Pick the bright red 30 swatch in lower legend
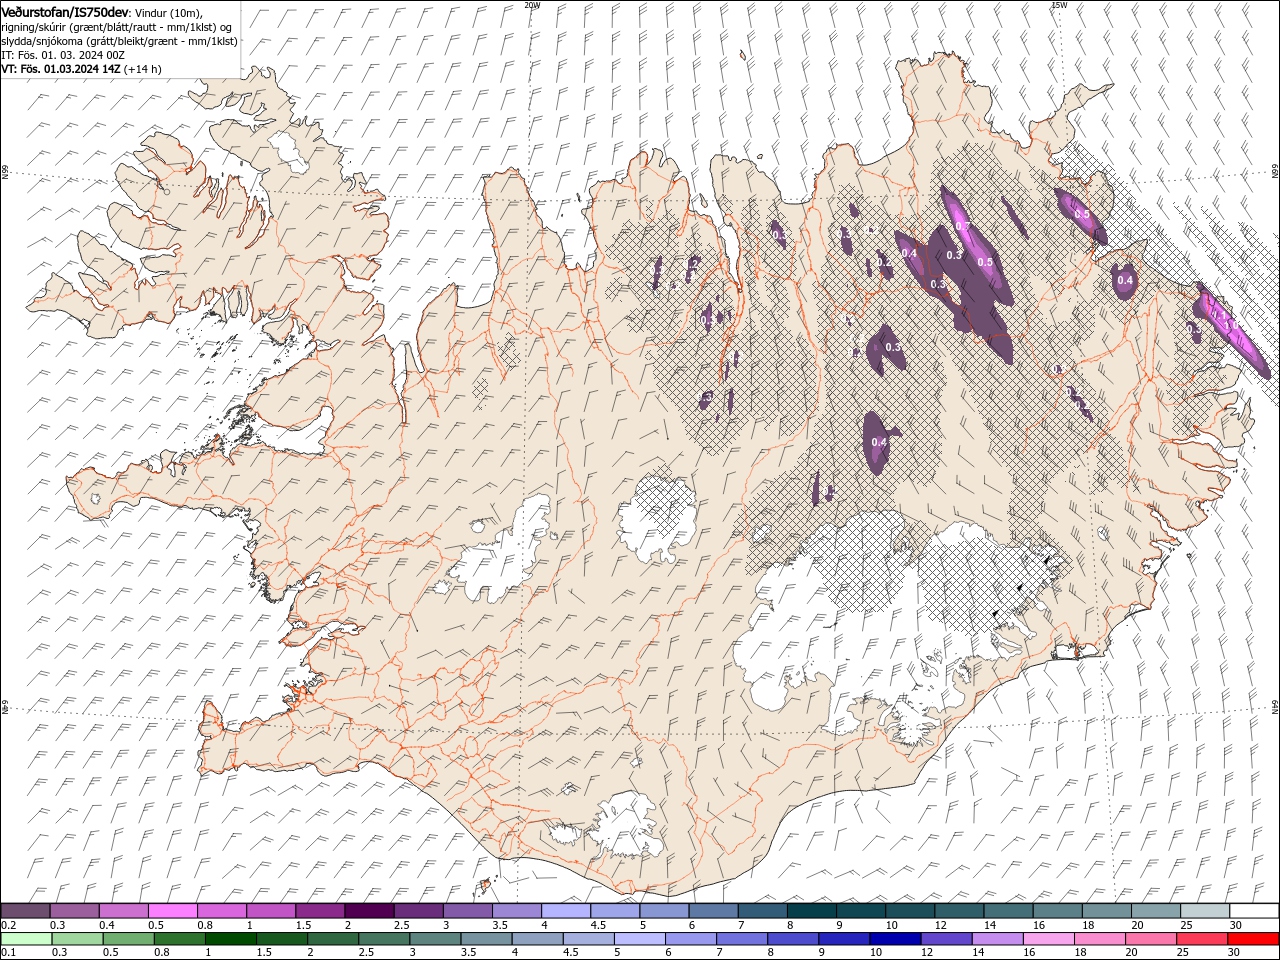 pos(1253,939)
